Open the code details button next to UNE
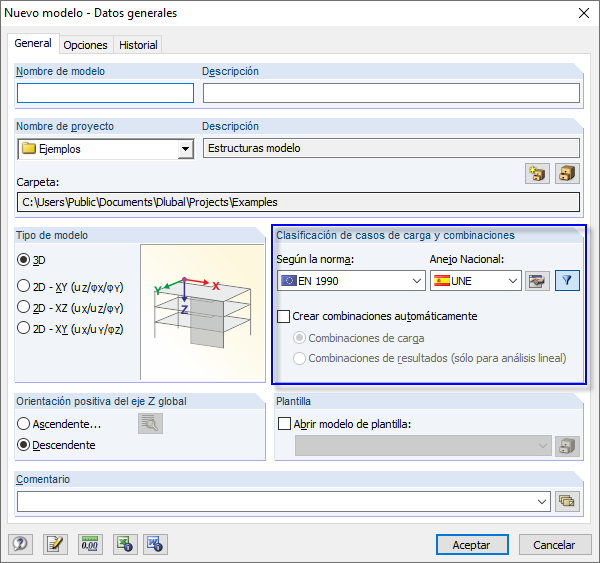The height and width of the screenshot is (563, 600). tap(537, 281)
